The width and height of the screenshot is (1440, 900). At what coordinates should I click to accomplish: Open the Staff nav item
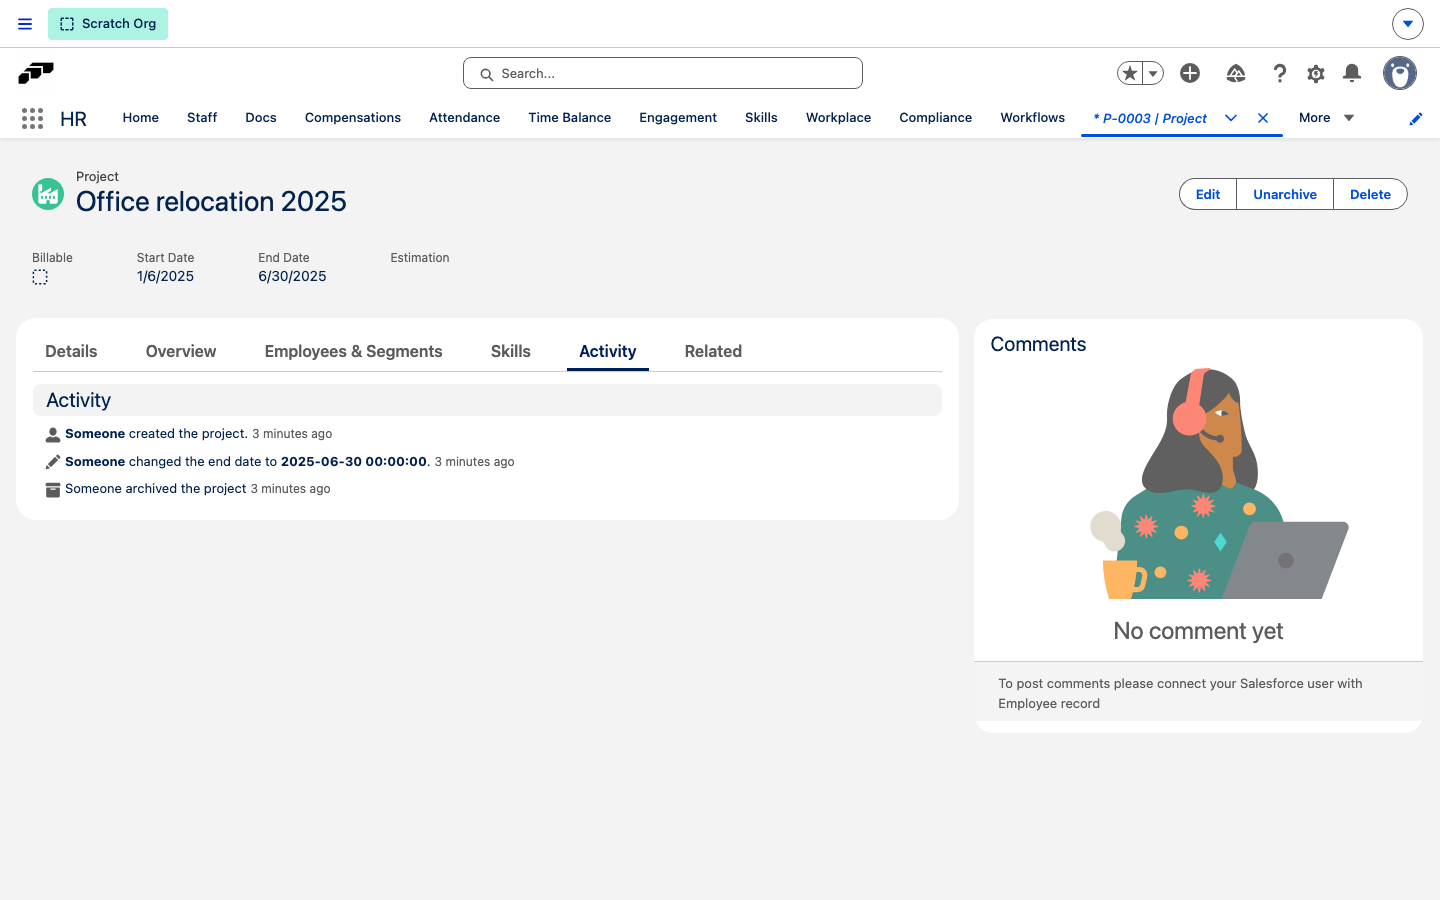[202, 118]
